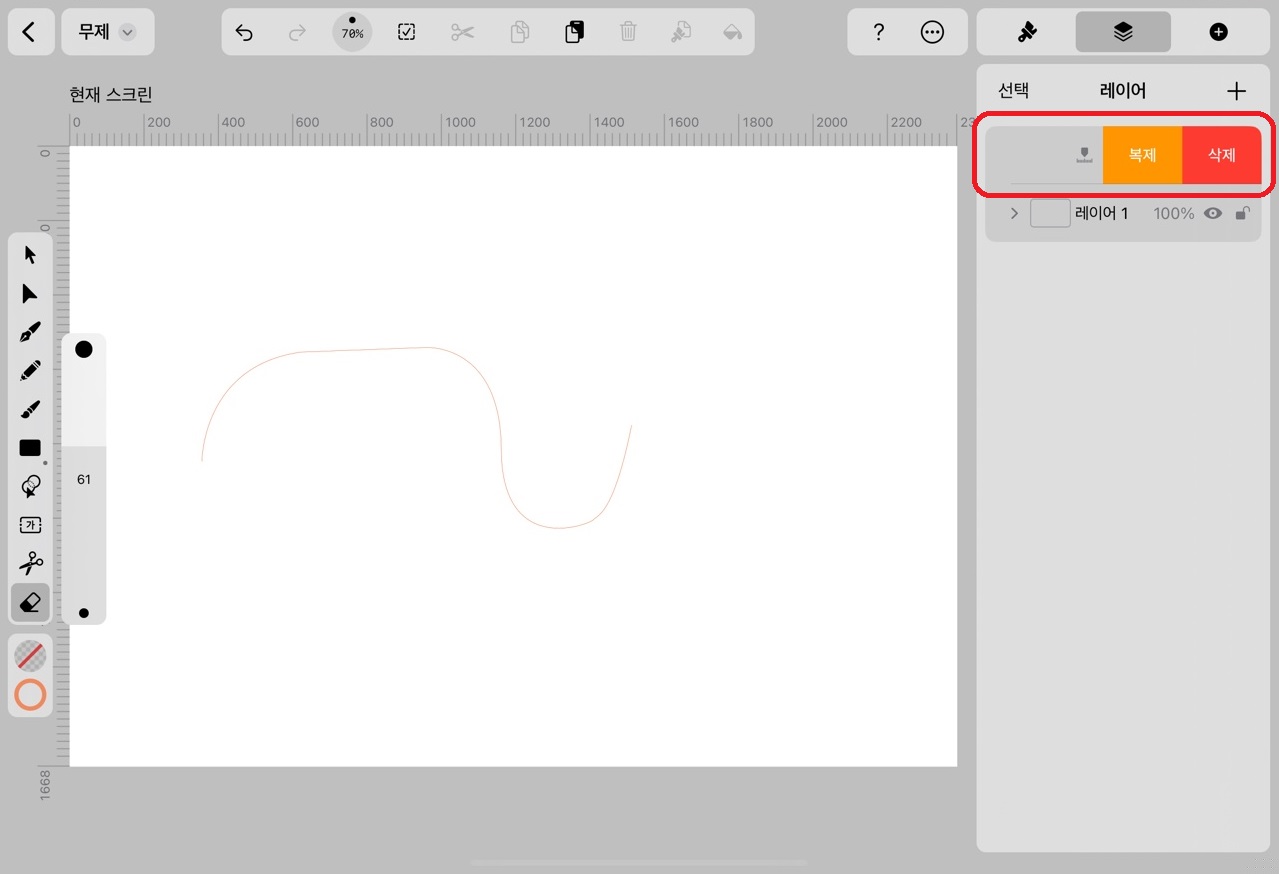The width and height of the screenshot is (1279, 874).
Task: Select the pen tool
Action: tap(30, 332)
